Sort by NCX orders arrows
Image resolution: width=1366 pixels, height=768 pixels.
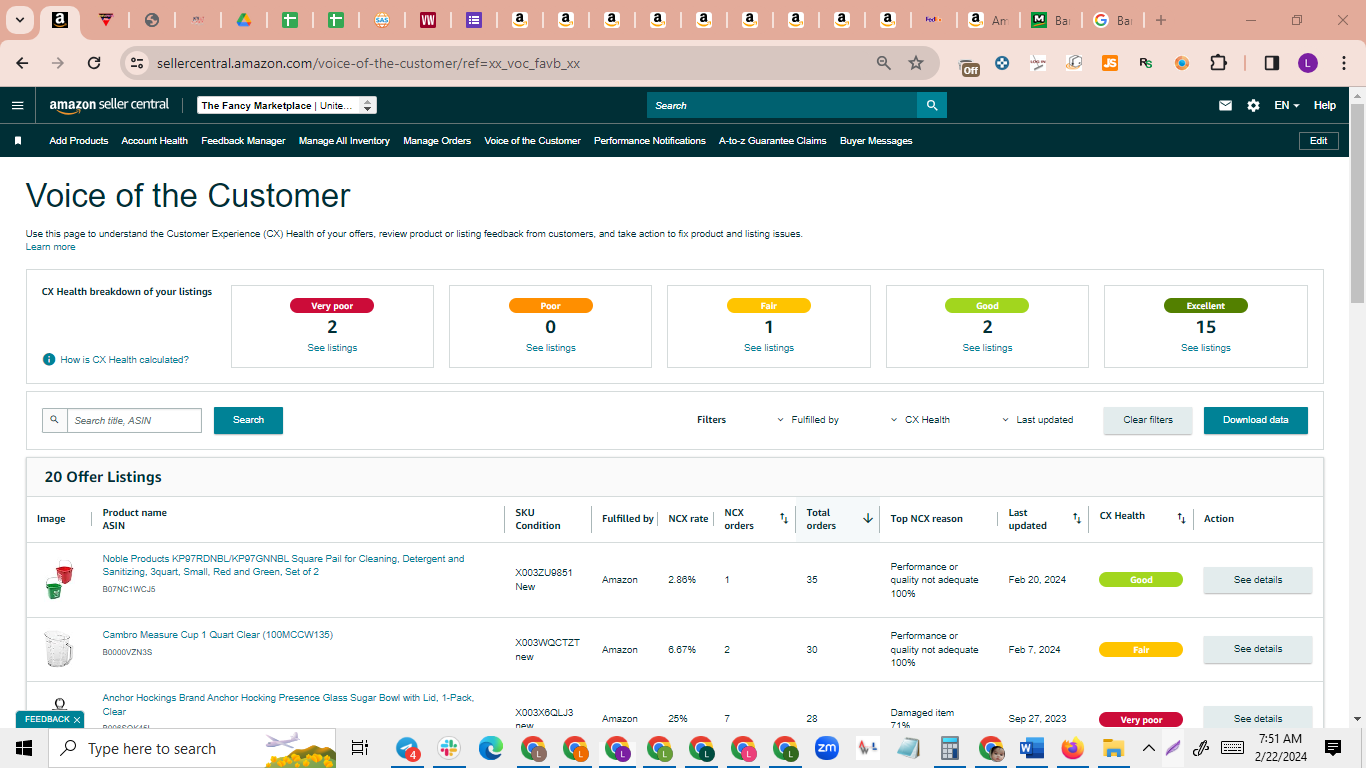[x=784, y=518]
